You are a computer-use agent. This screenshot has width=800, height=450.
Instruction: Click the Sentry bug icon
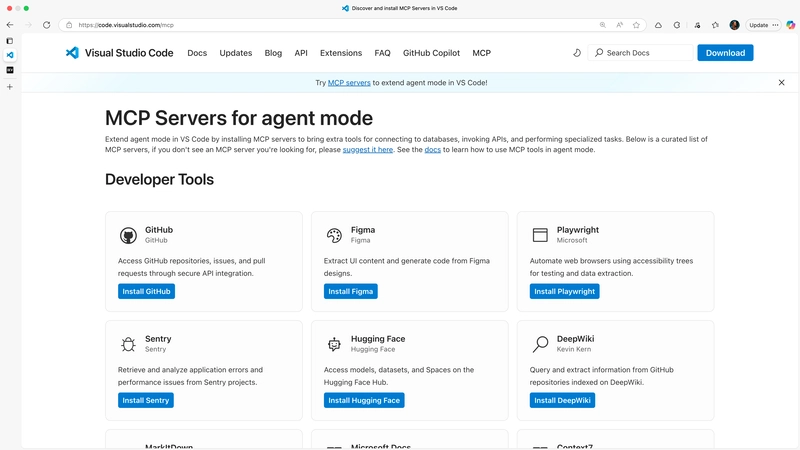(128, 344)
